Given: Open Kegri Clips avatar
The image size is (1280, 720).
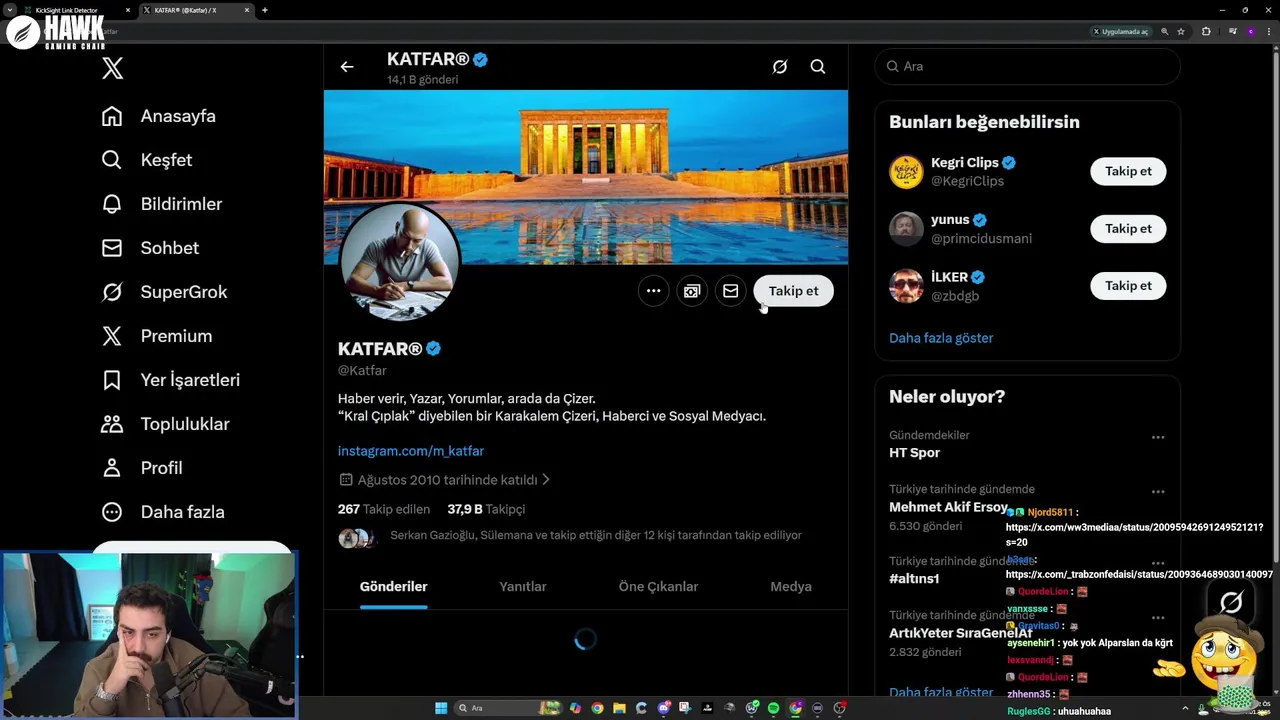Looking at the screenshot, I should point(906,172).
